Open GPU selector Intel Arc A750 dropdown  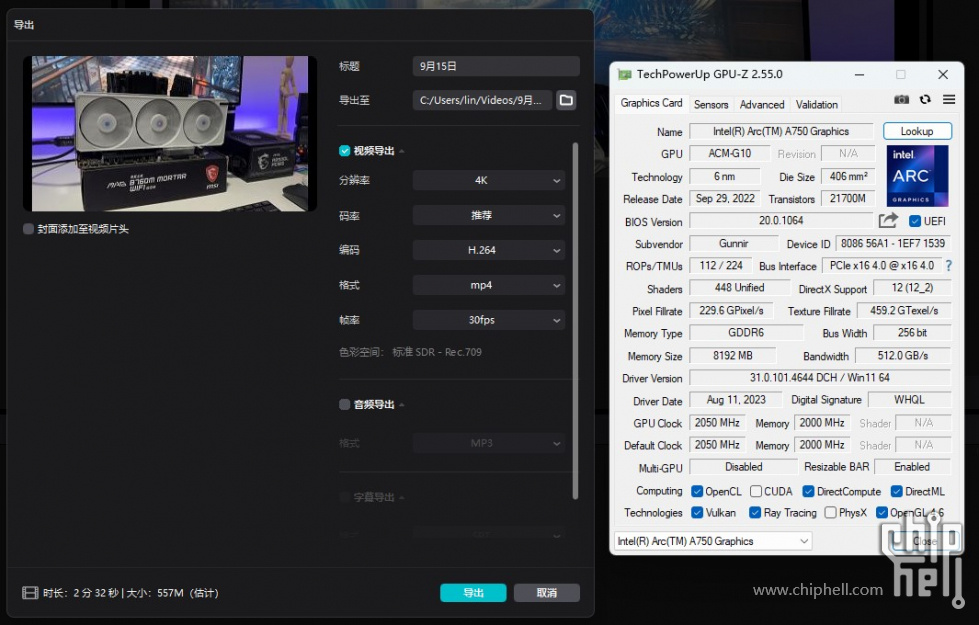(x=713, y=541)
